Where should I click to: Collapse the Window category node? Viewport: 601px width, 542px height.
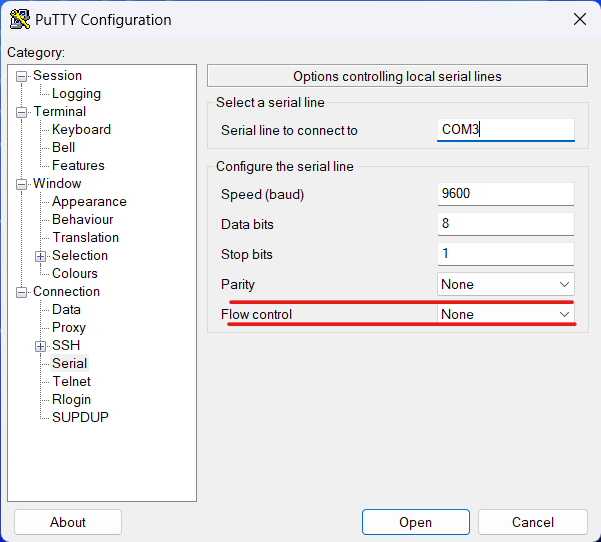tap(23, 184)
